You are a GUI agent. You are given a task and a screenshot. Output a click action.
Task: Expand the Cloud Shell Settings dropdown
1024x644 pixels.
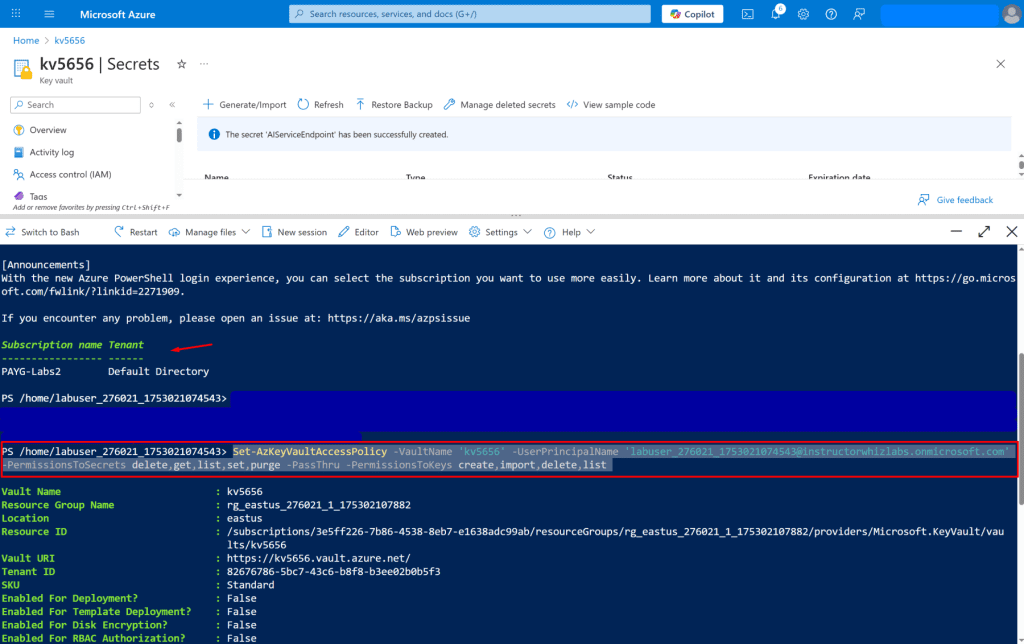click(x=500, y=232)
